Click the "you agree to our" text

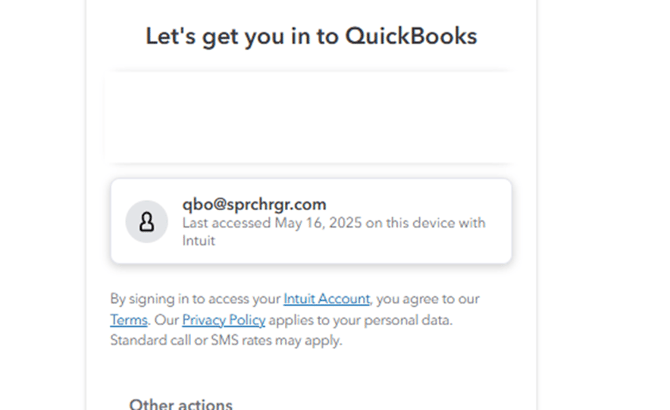tap(428, 299)
